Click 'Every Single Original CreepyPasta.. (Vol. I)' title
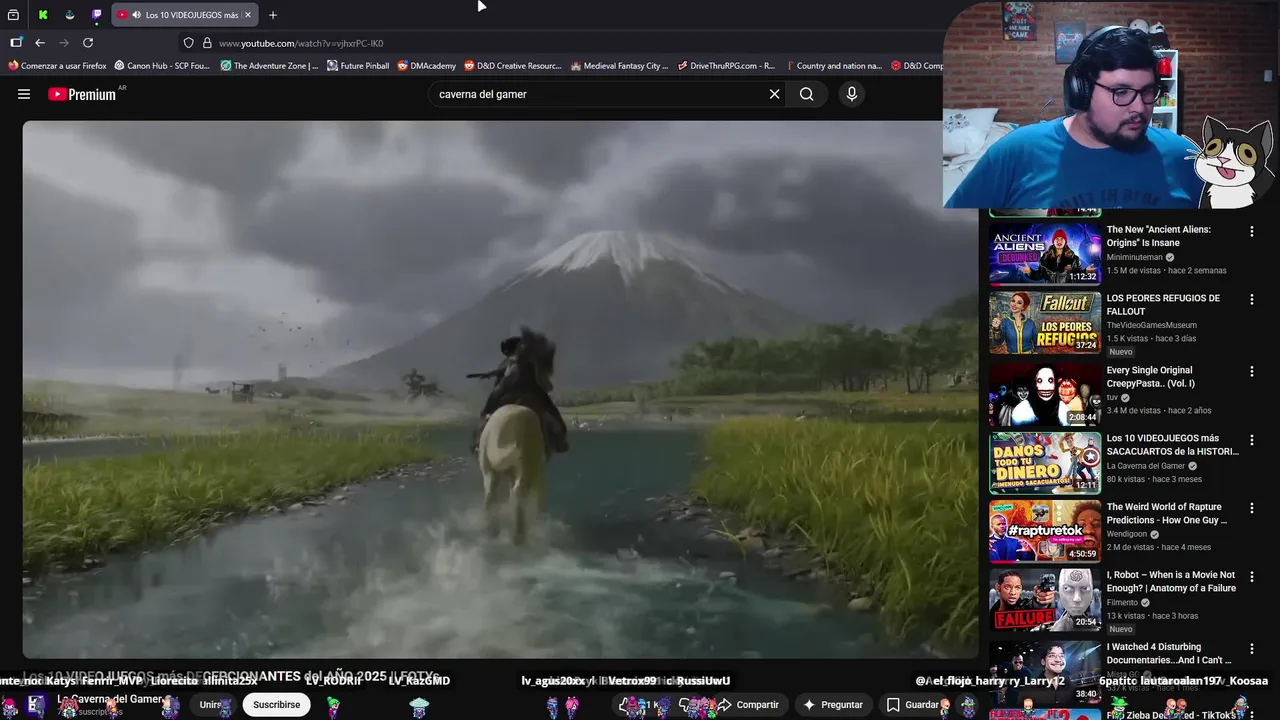This screenshot has width=1280, height=720. pos(1150,377)
